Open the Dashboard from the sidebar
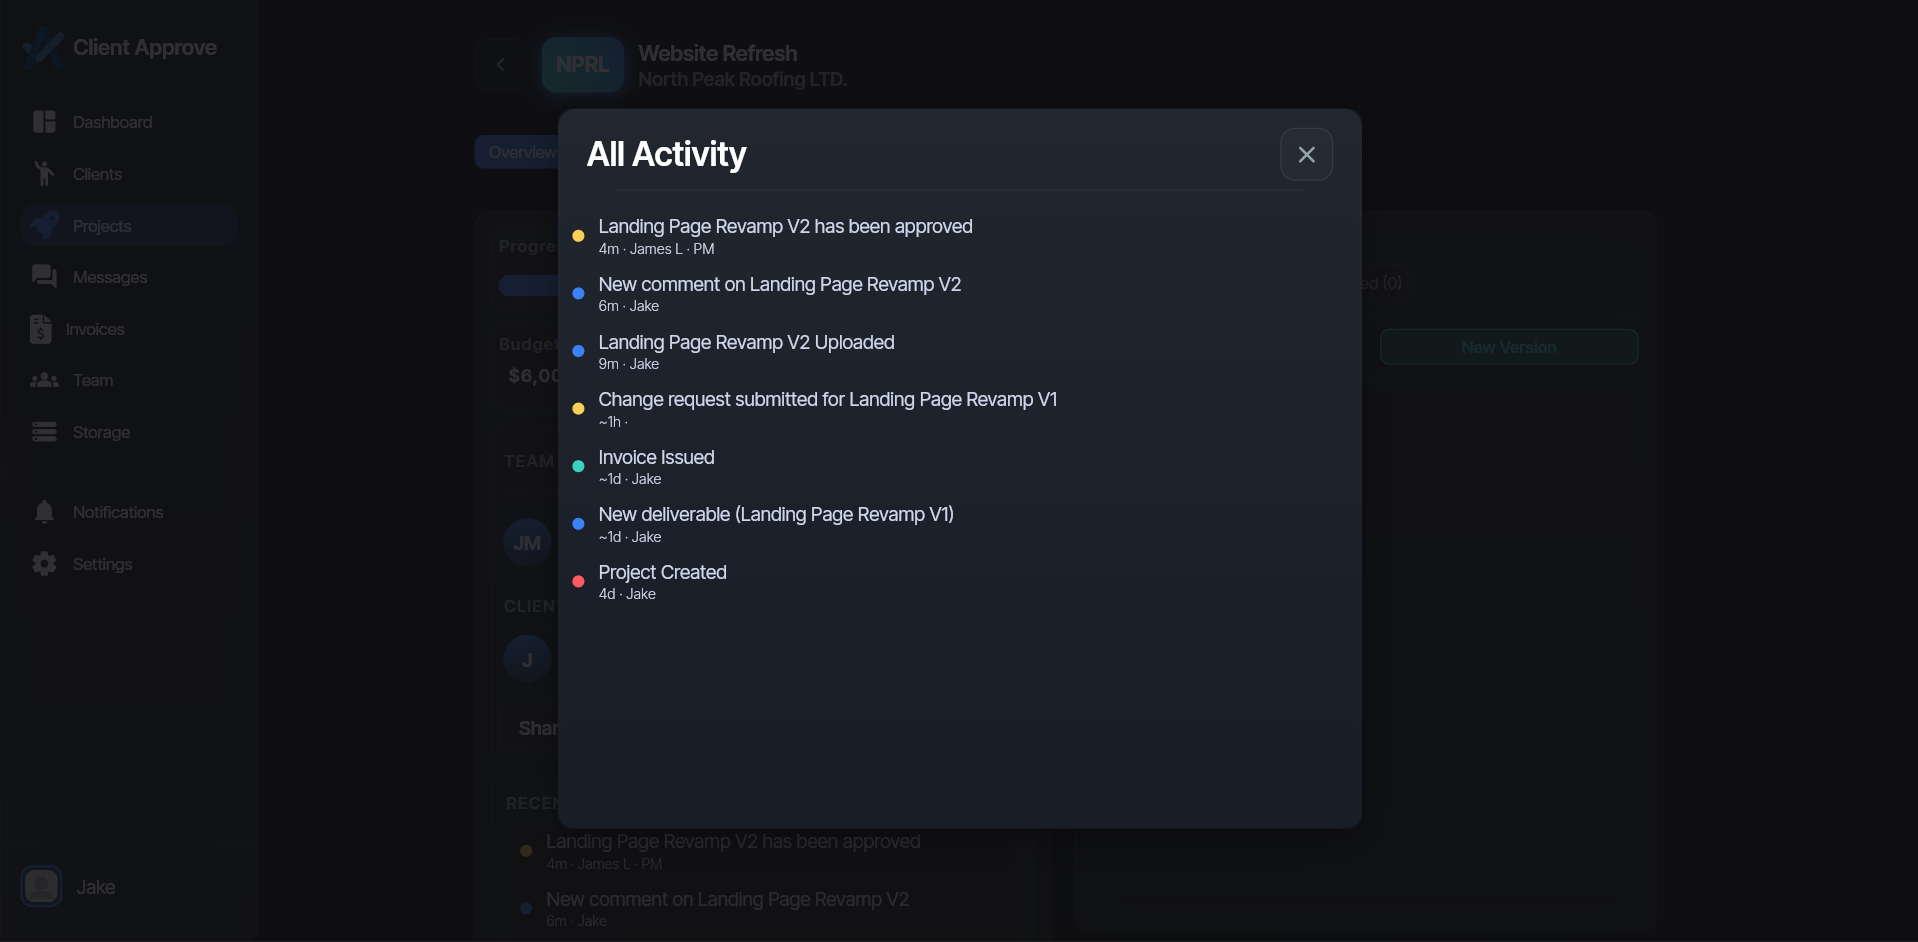 (111, 121)
